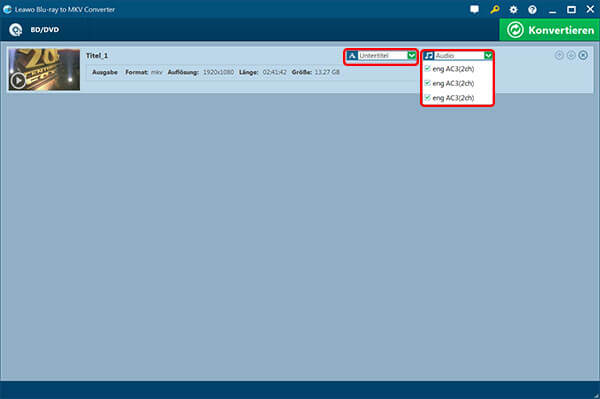Start conversion with the Konvertieren button
The height and width of the screenshot is (399, 600).
tap(549, 30)
